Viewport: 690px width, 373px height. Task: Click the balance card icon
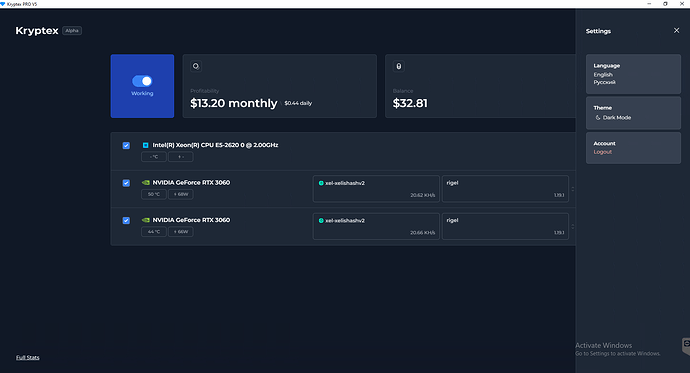click(x=399, y=66)
